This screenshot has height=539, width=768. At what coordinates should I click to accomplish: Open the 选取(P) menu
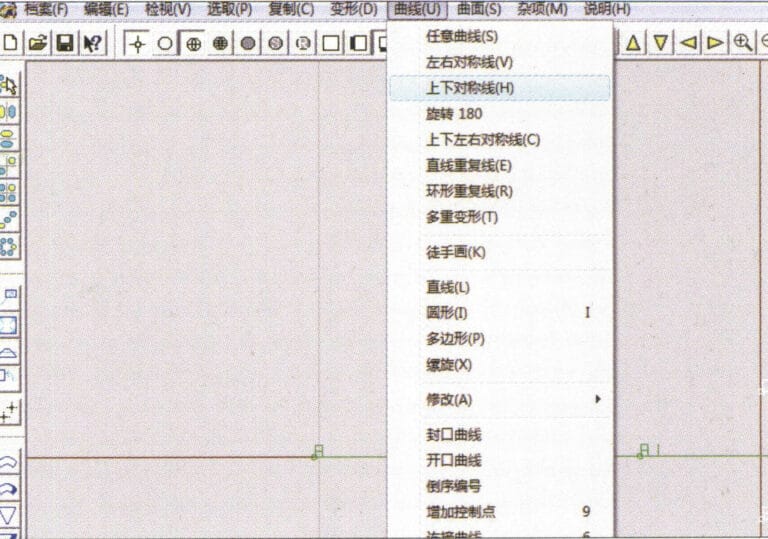click(x=229, y=9)
